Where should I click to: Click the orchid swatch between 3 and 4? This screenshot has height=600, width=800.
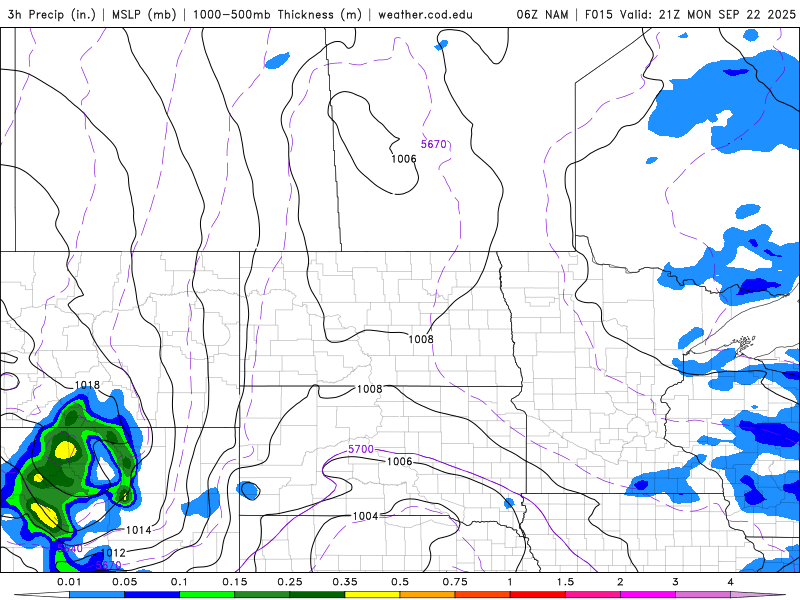pyautogui.click(x=703, y=595)
